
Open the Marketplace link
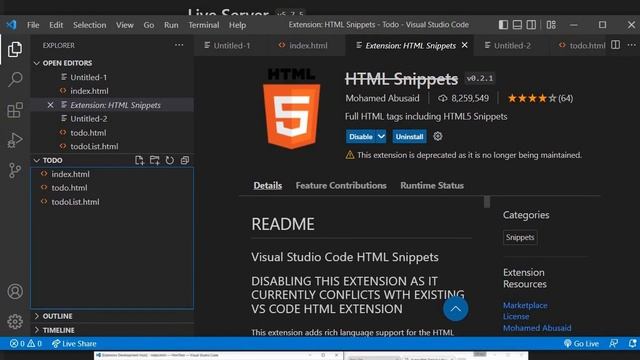point(525,305)
